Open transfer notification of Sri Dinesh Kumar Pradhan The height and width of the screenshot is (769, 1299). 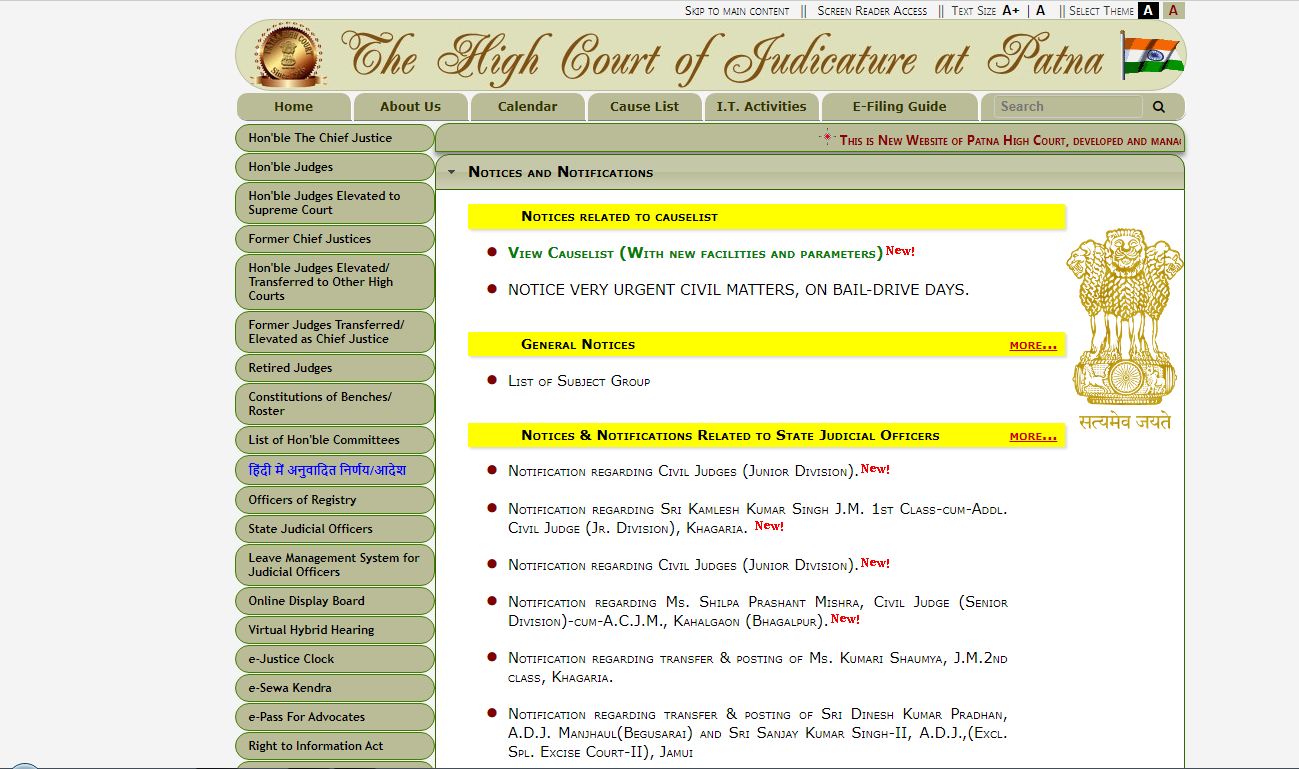coord(757,732)
